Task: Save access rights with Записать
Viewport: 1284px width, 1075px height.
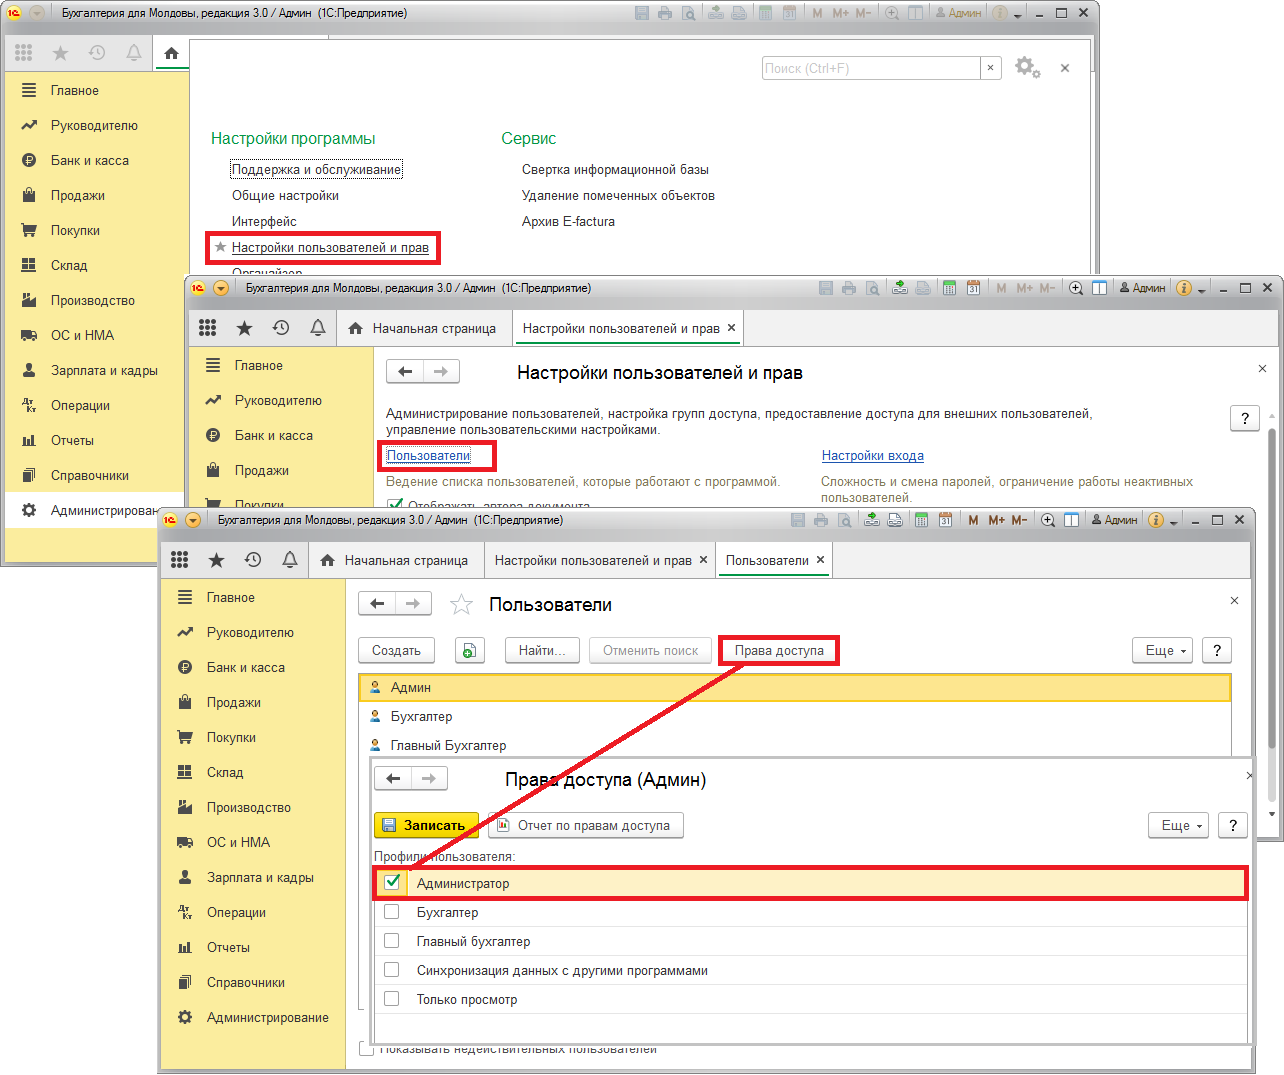Action: (x=426, y=825)
